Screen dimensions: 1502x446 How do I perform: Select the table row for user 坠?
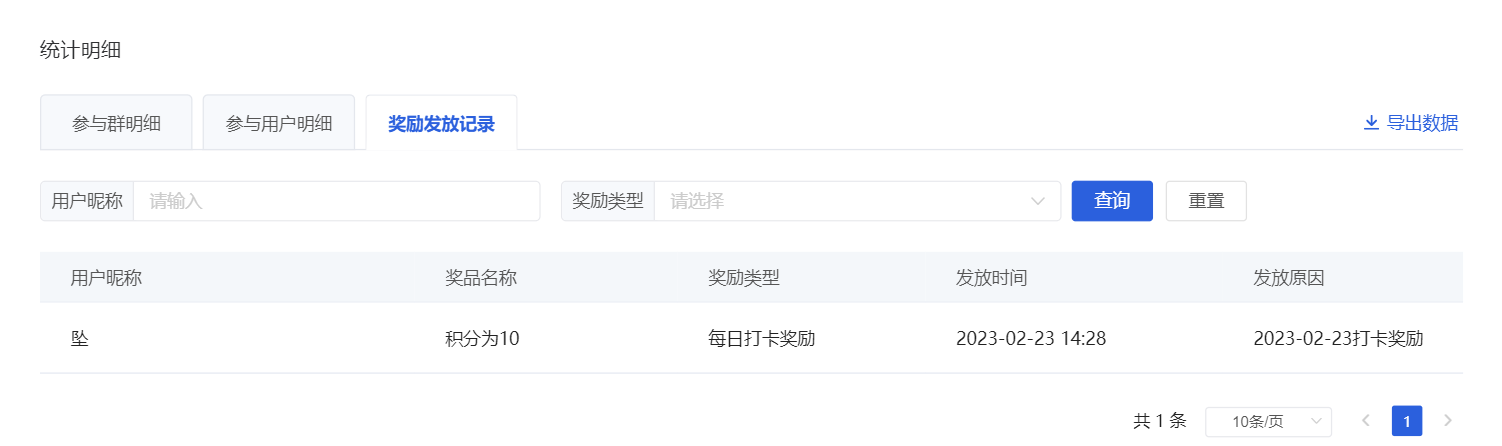coord(751,338)
